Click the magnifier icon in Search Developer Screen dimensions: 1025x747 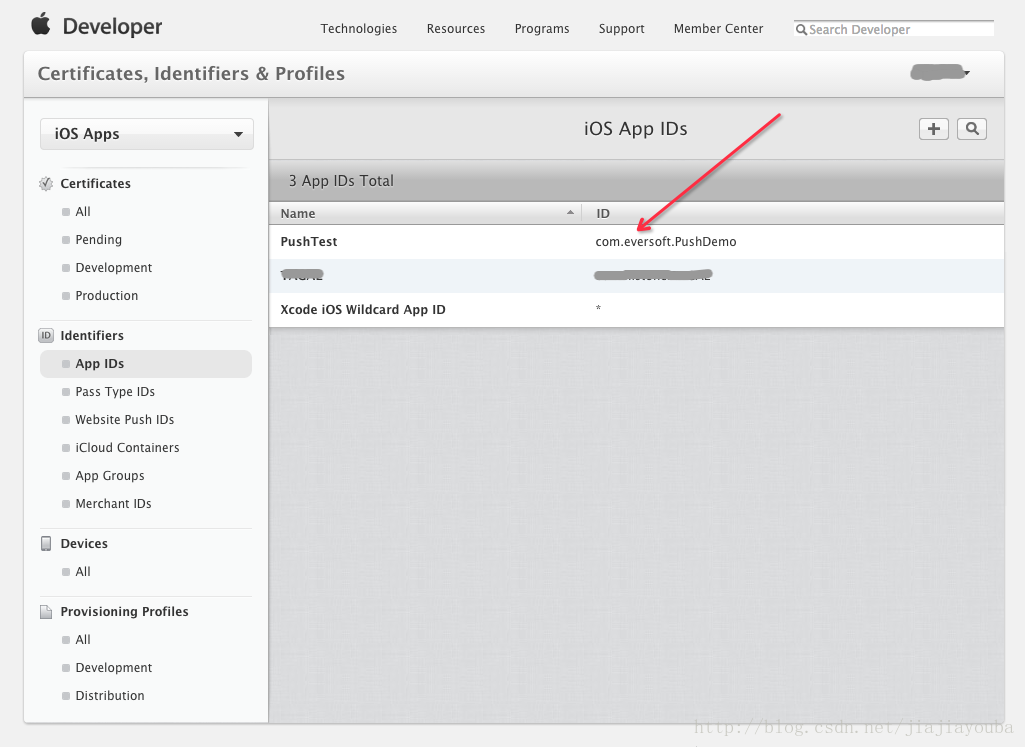[x=801, y=29]
